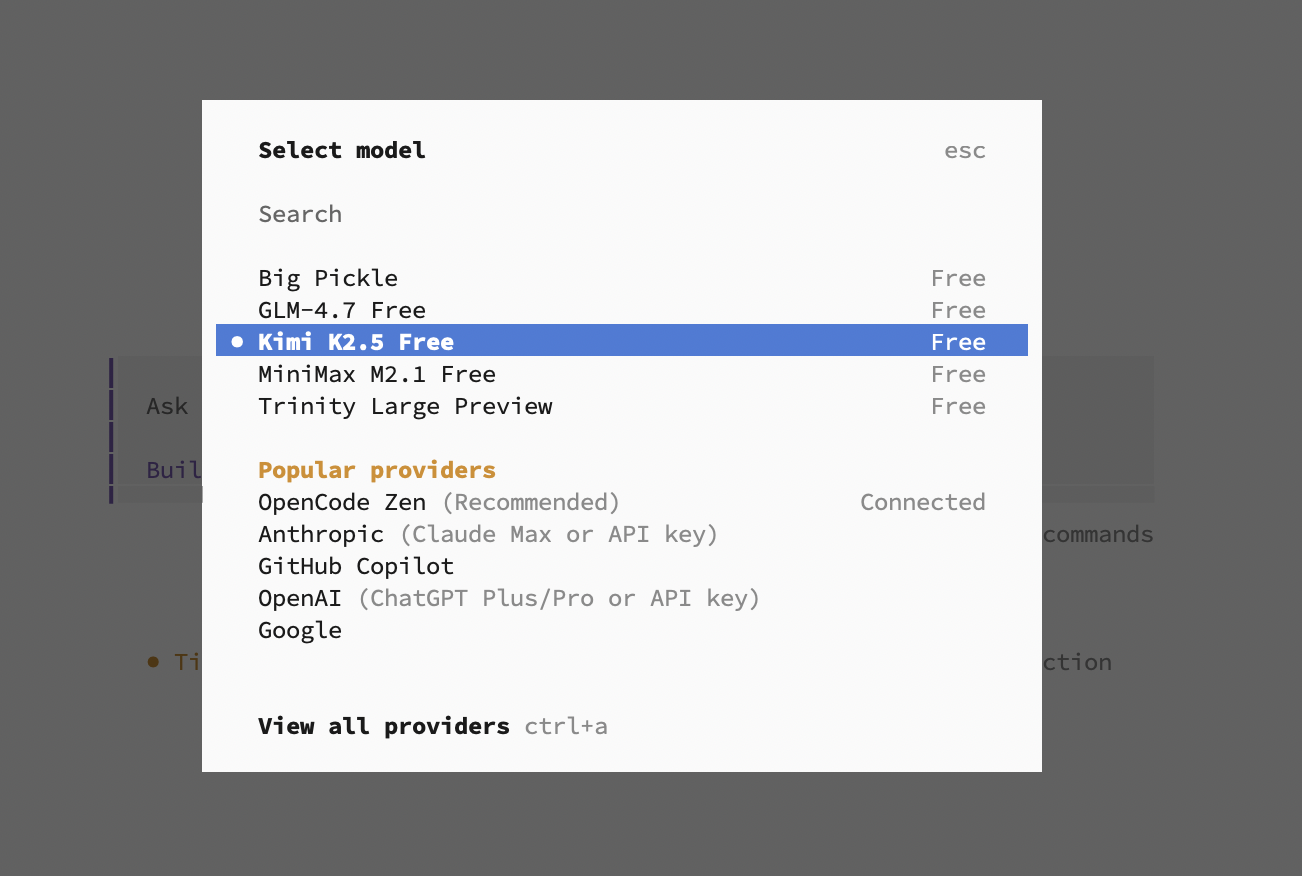Select the GLM-4.7 Free model

pyautogui.click(x=342, y=310)
